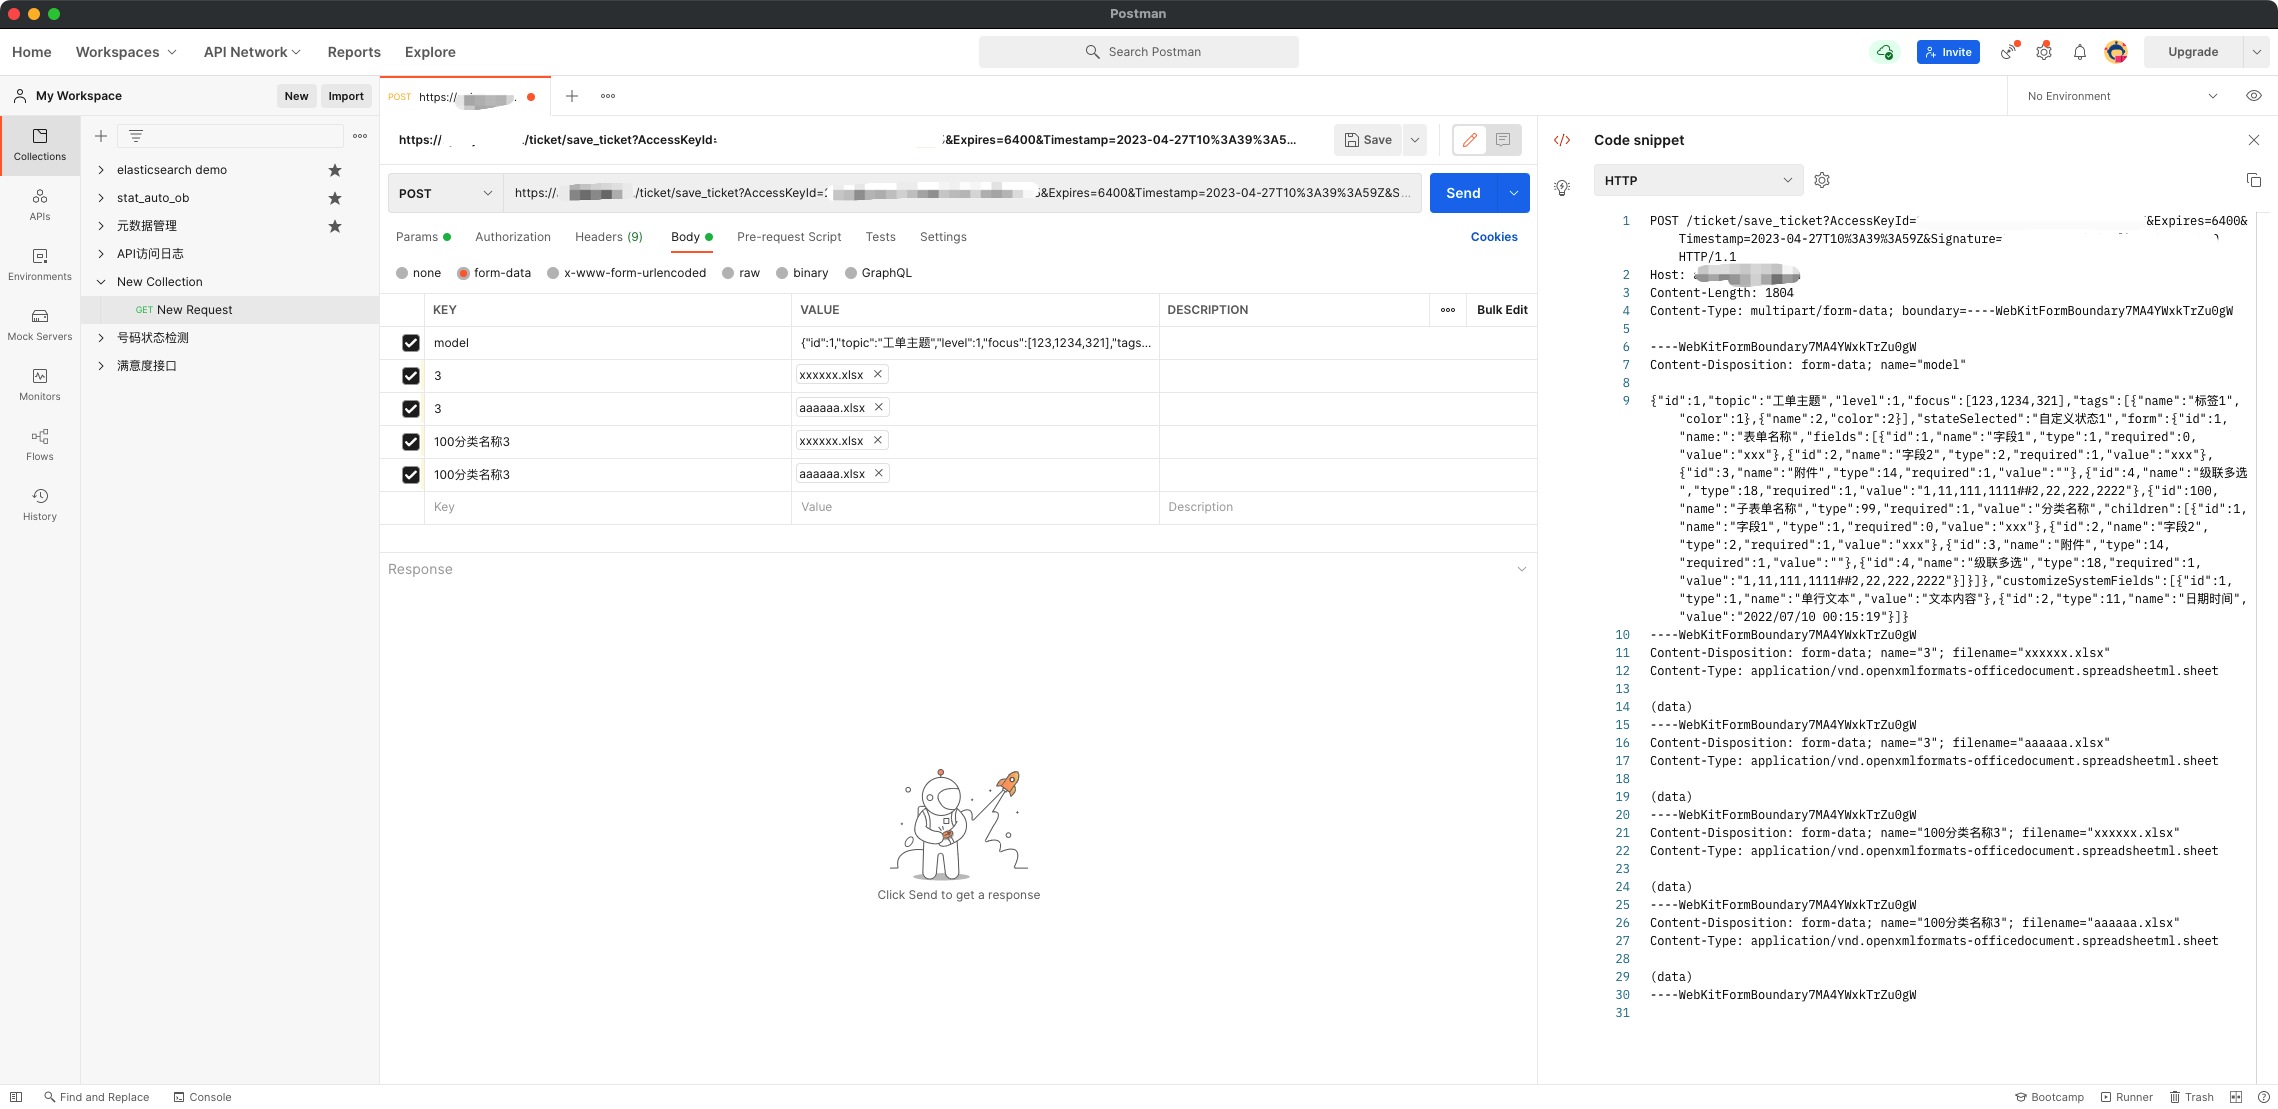The image size is (2278, 1109).
Task: Open the Workspaces menu
Action: coord(126,52)
